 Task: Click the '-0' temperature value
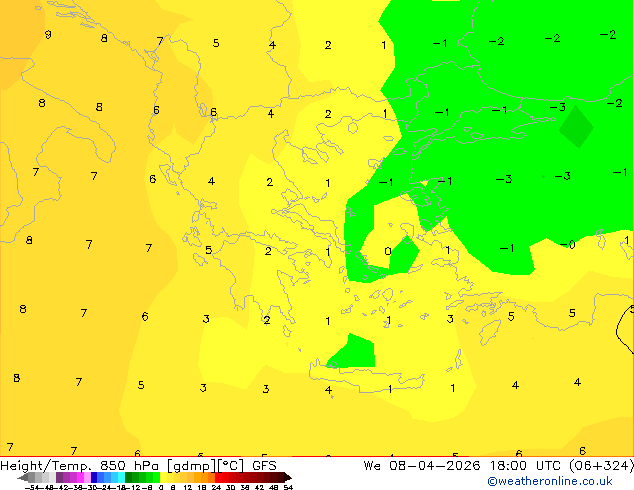[568, 245]
